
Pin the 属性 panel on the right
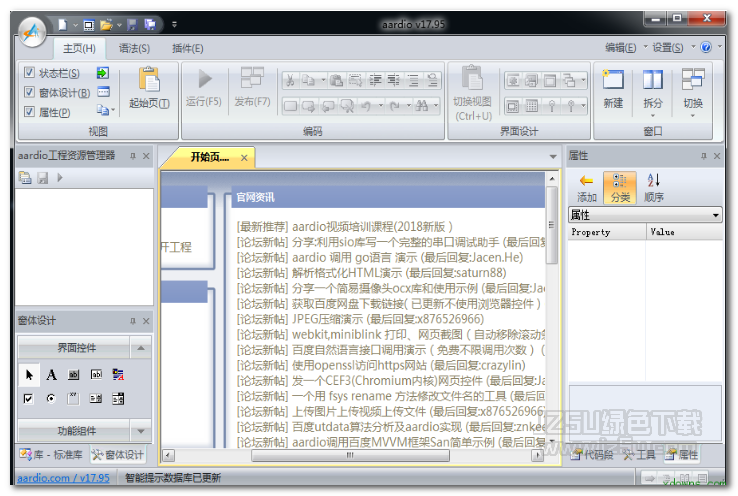(x=704, y=156)
